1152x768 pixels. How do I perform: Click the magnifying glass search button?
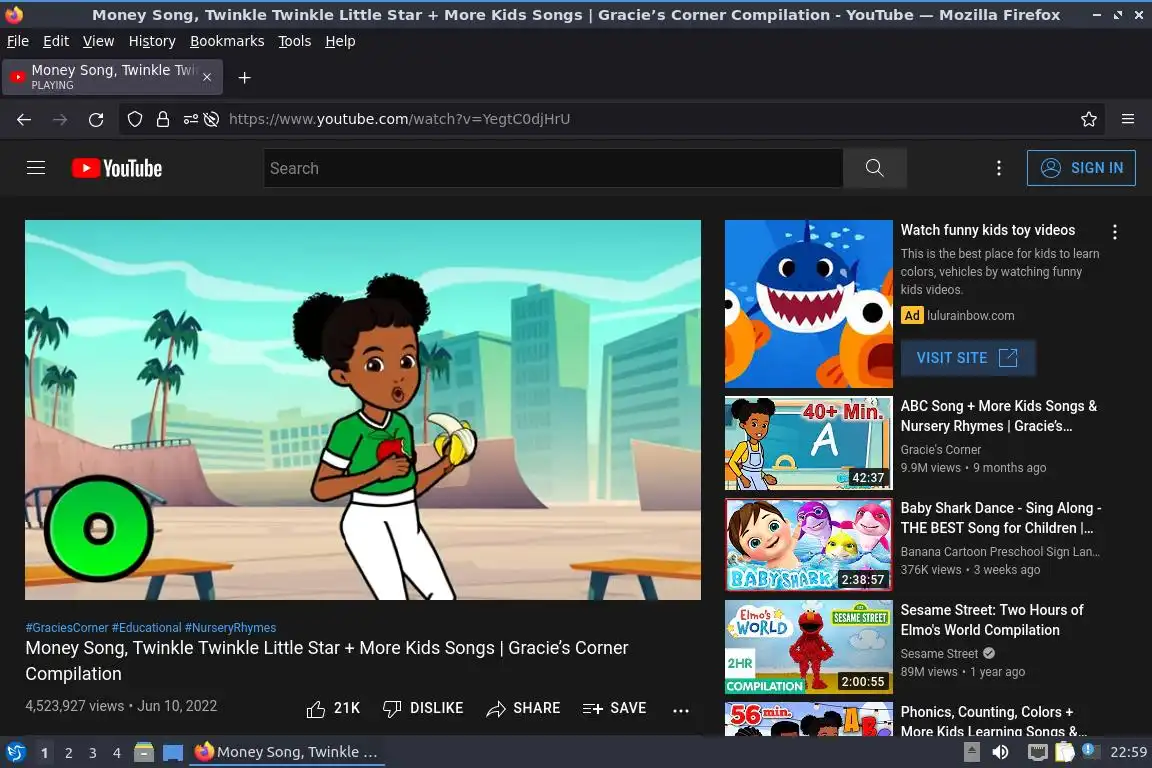point(874,168)
